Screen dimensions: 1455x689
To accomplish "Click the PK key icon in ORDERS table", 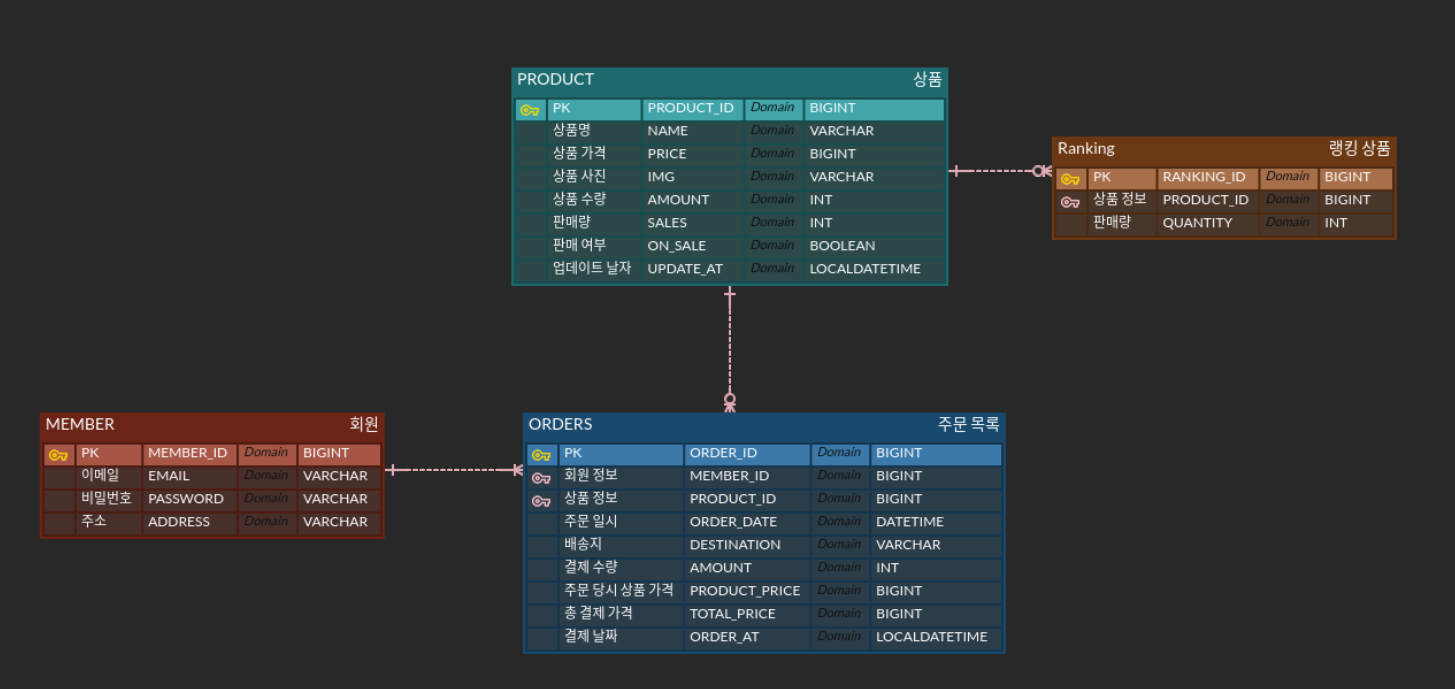I will pyautogui.click(x=540, y=453).
